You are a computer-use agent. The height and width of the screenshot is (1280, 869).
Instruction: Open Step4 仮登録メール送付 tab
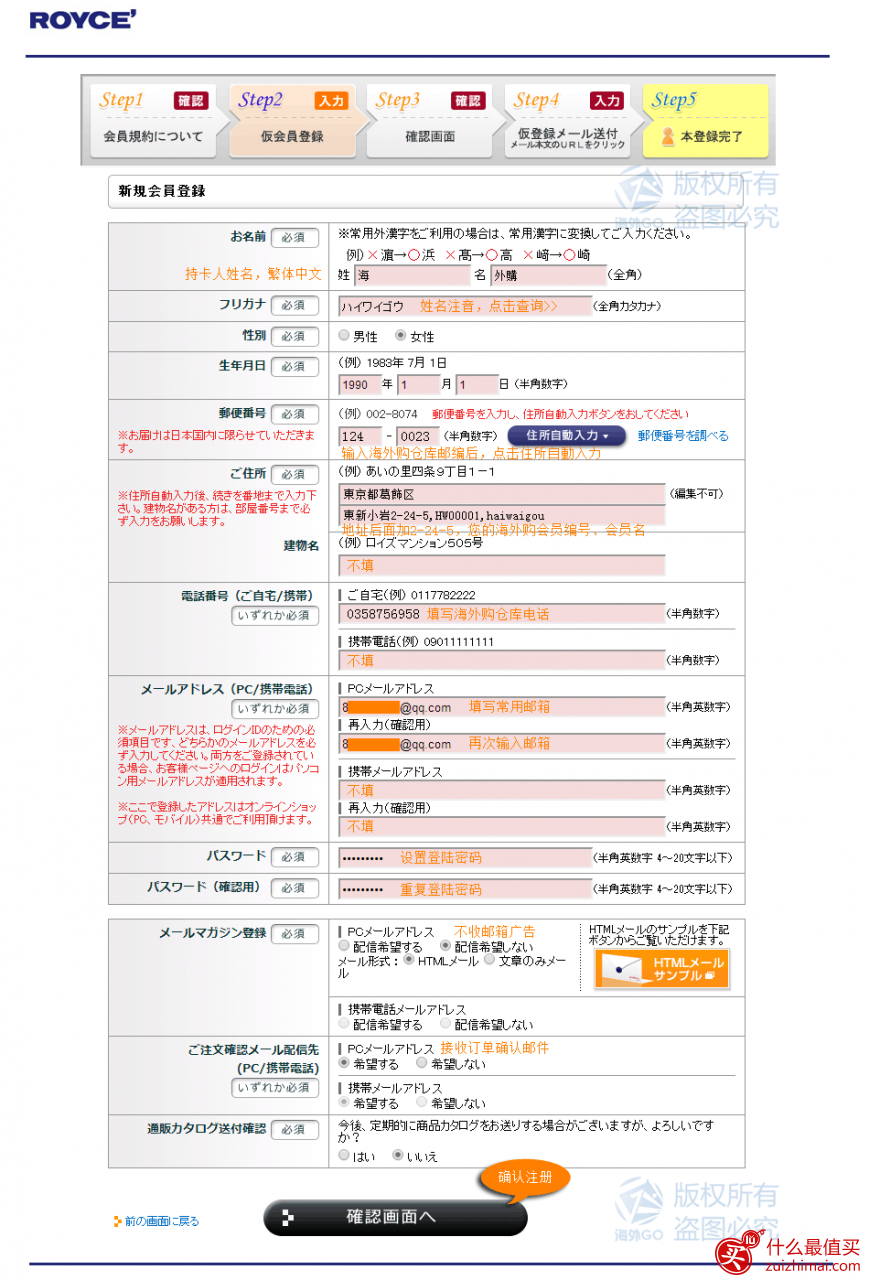(567, 121)
